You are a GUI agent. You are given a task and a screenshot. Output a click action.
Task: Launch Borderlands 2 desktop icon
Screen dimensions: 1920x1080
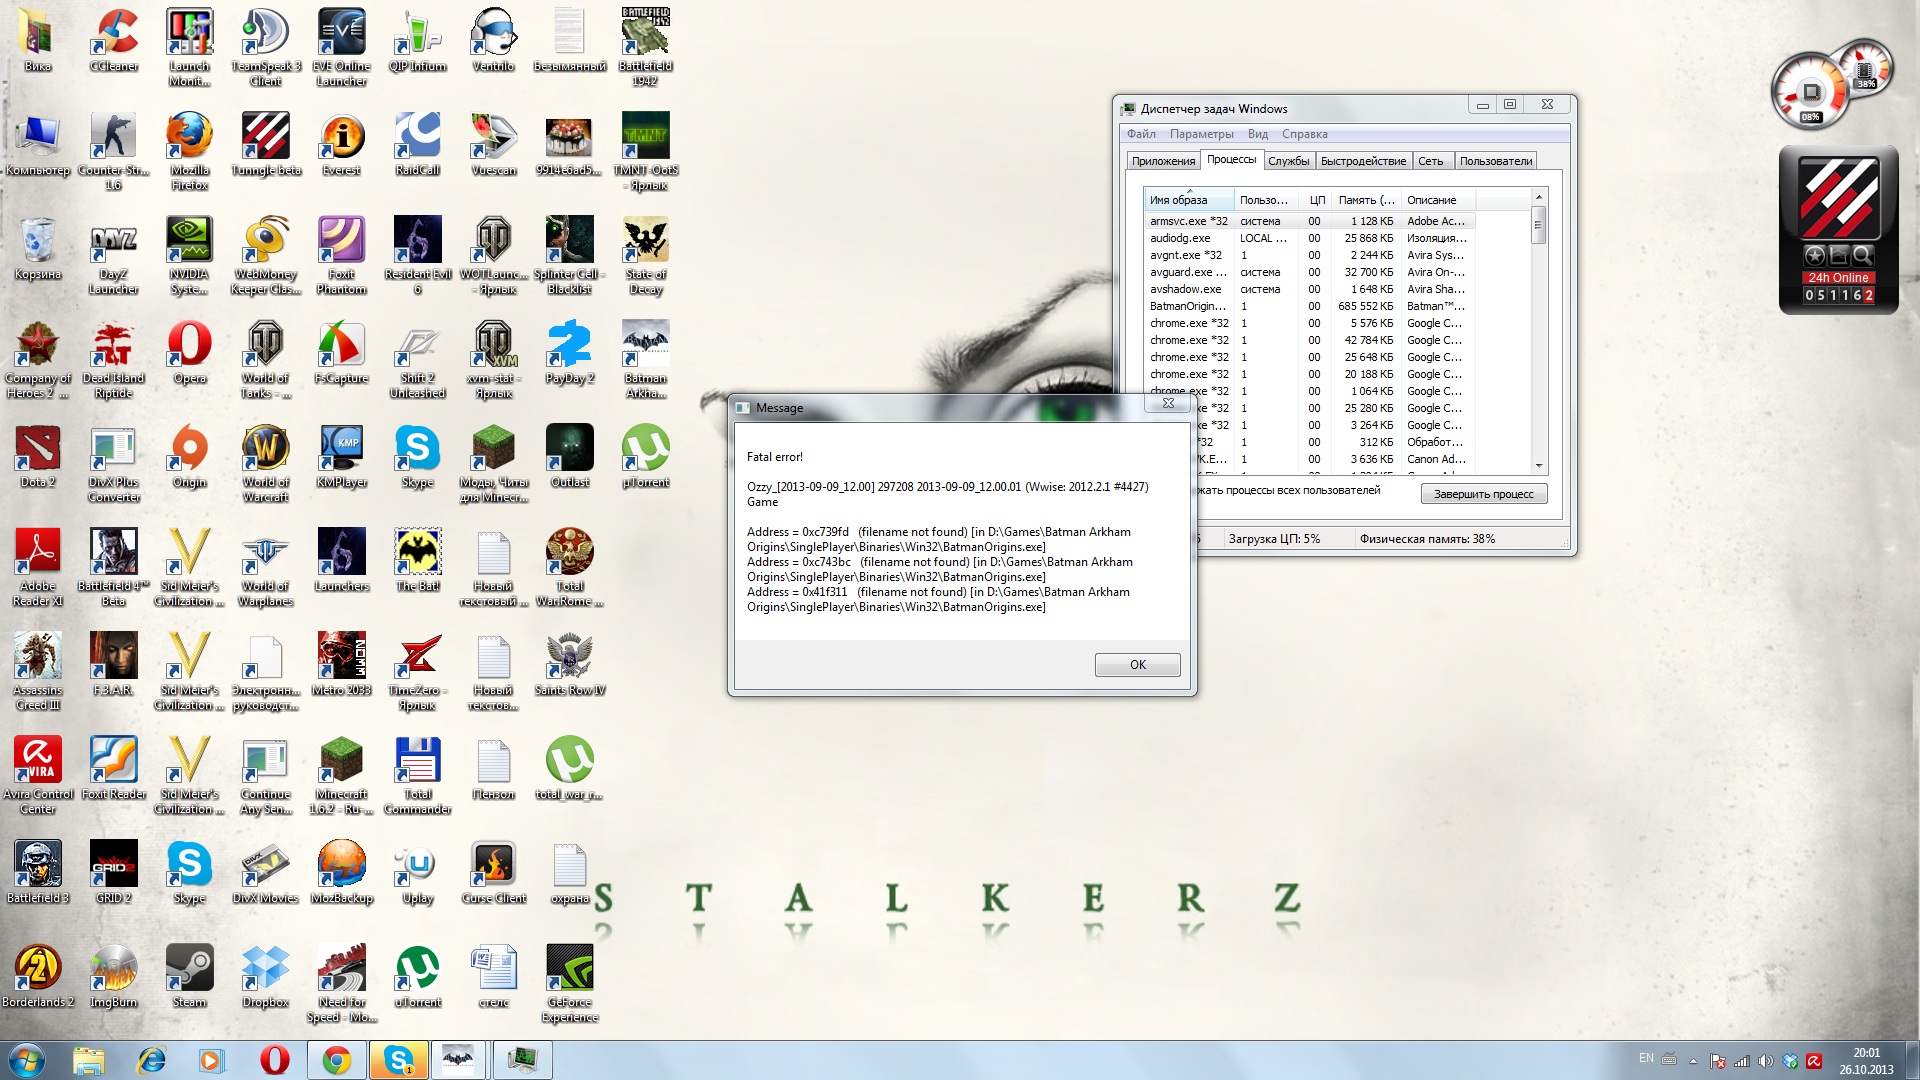38,976
